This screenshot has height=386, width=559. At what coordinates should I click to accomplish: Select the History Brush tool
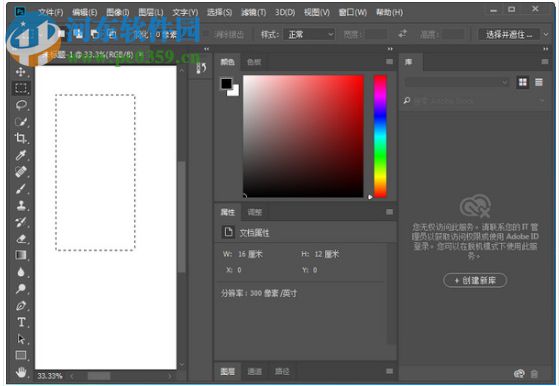21,222
